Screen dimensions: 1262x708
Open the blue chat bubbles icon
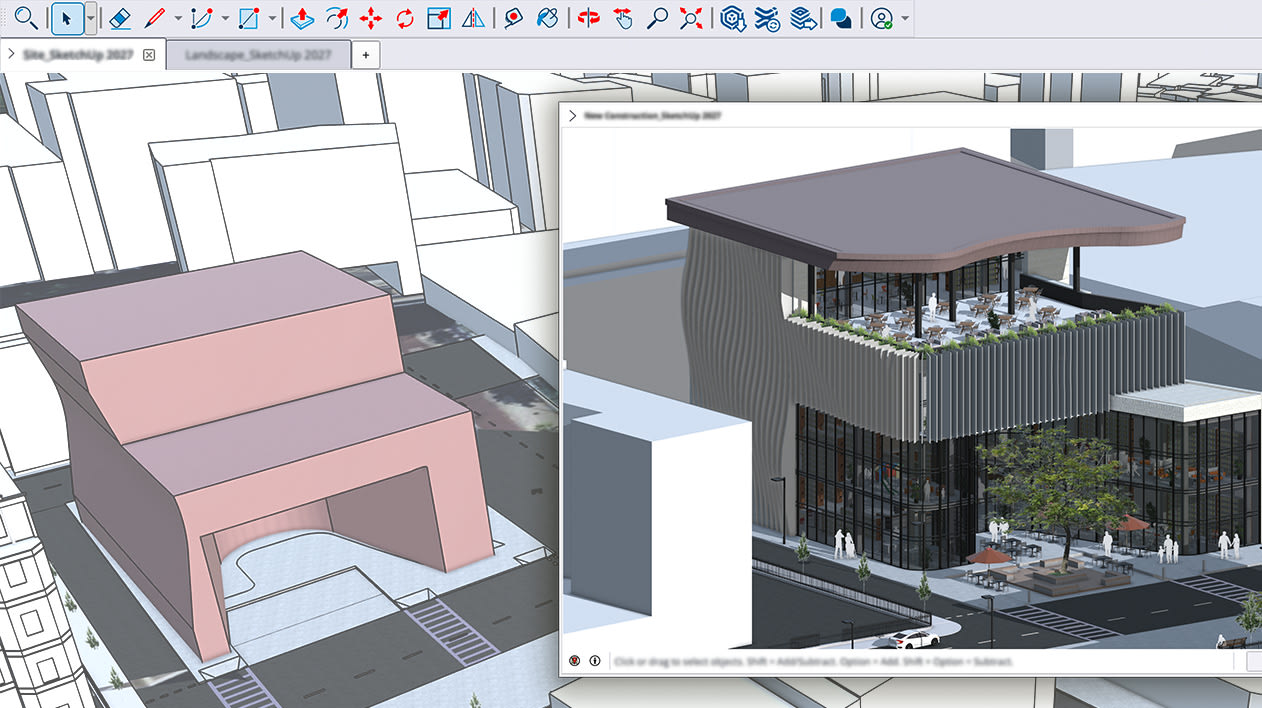(x=841, y=18)
